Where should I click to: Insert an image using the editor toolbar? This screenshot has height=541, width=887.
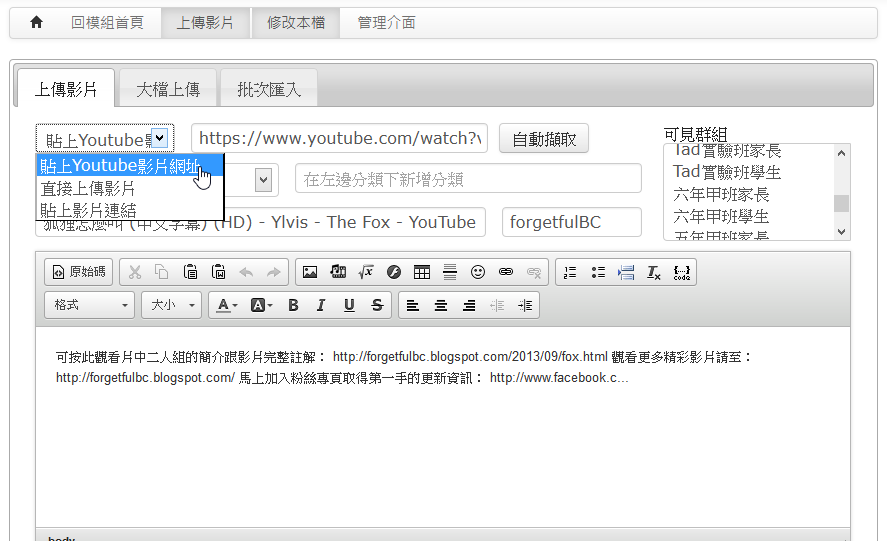(x=310, y=272)
